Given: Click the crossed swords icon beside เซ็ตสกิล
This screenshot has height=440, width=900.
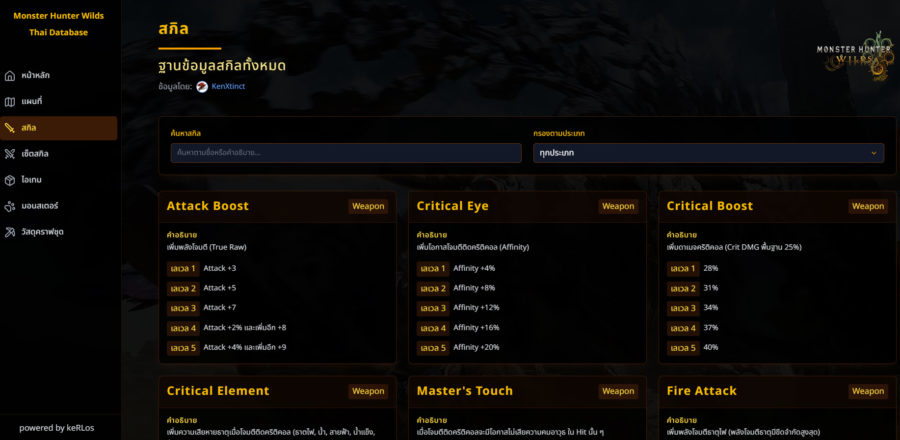Looking at the screenshot, I should tap(10, 154).
